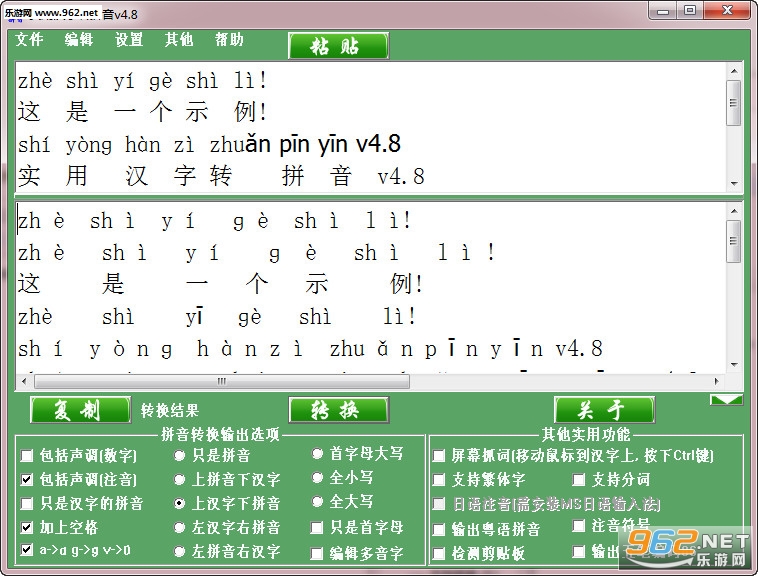This screenshot has height=576, width=758.
Task: Click up arrow of result text scrollbar
Action: click(x=734, y=211)
